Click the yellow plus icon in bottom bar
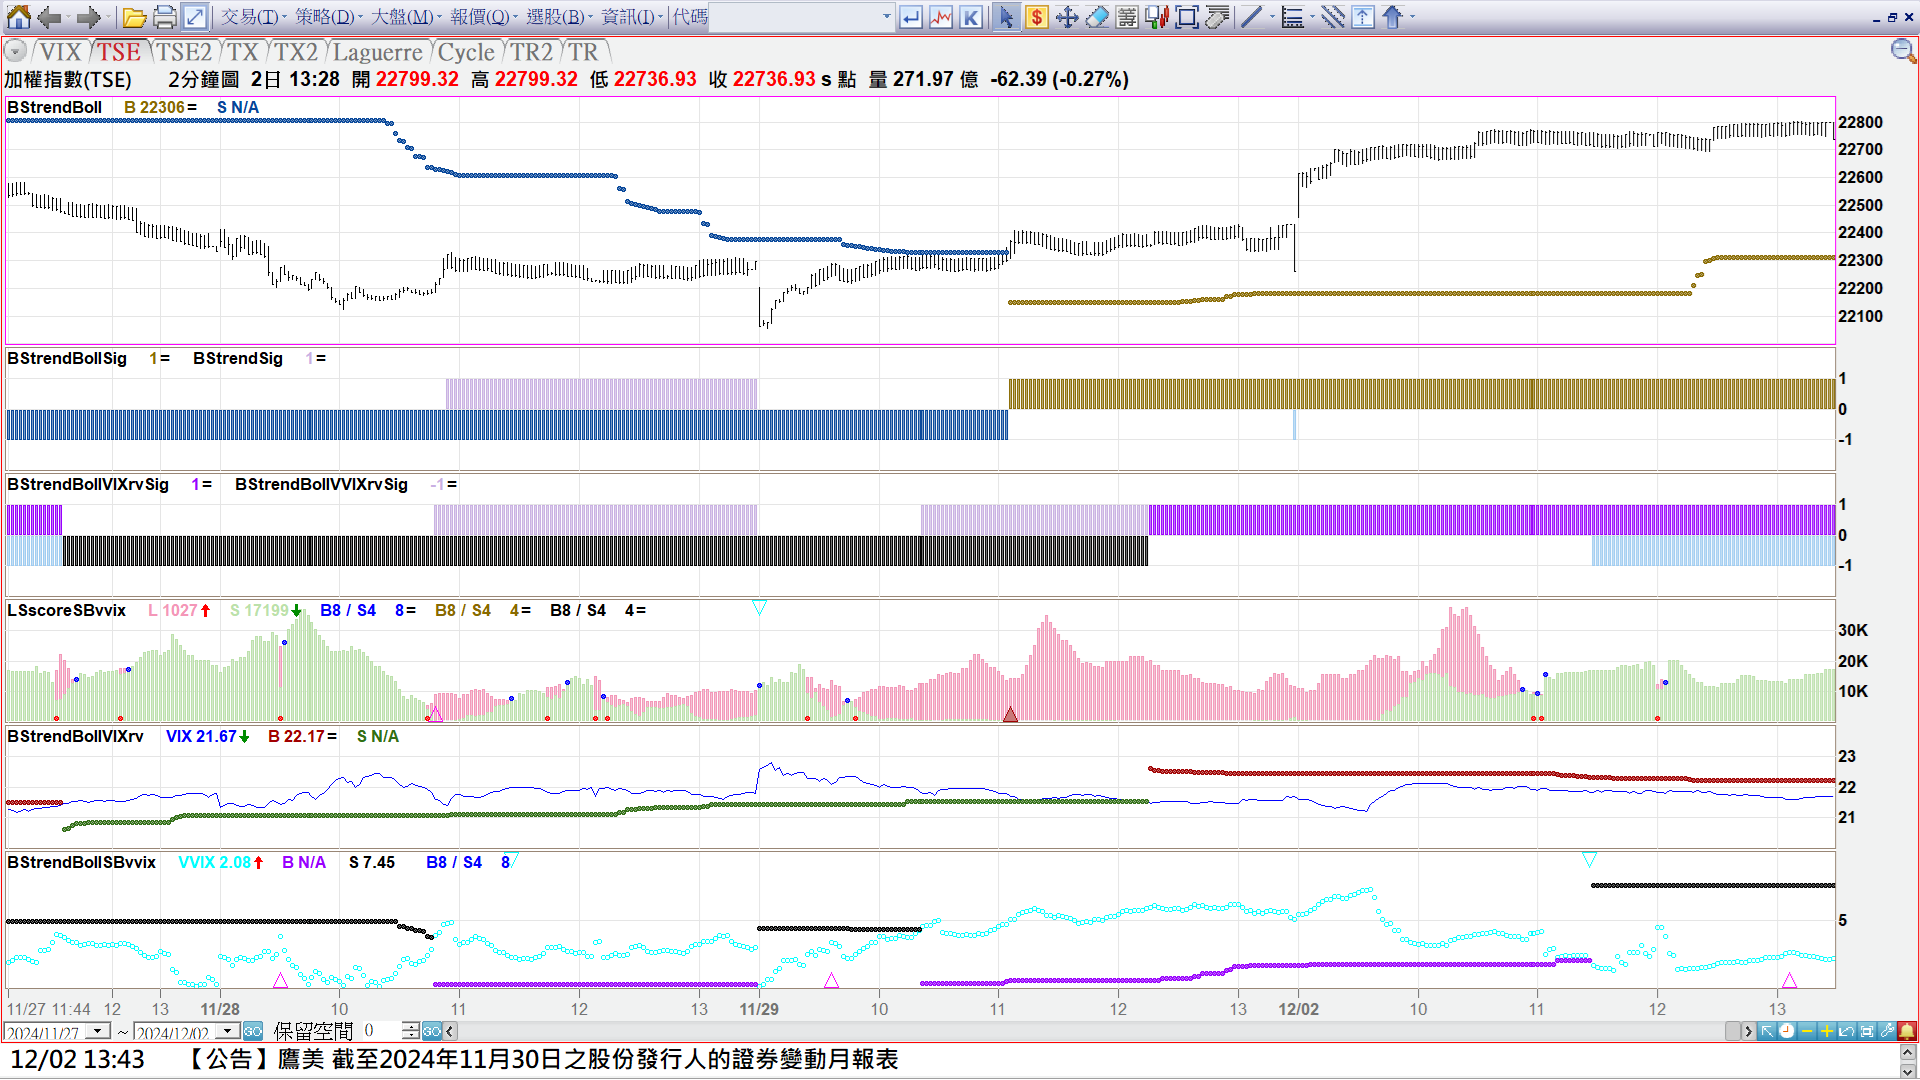This screenshot has height=1080, width=1920. click(x=1826, y=1031)
